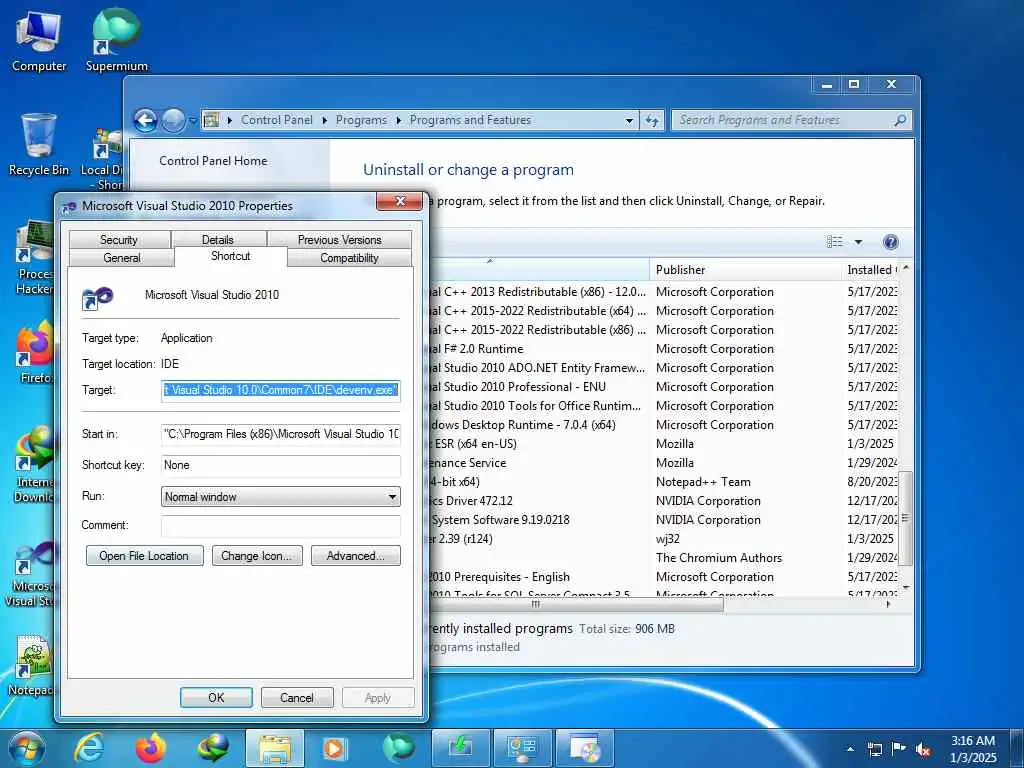1024x768 pixels.
Task: Select The Chromium Authors program row
Action: [x=663, y=558]
